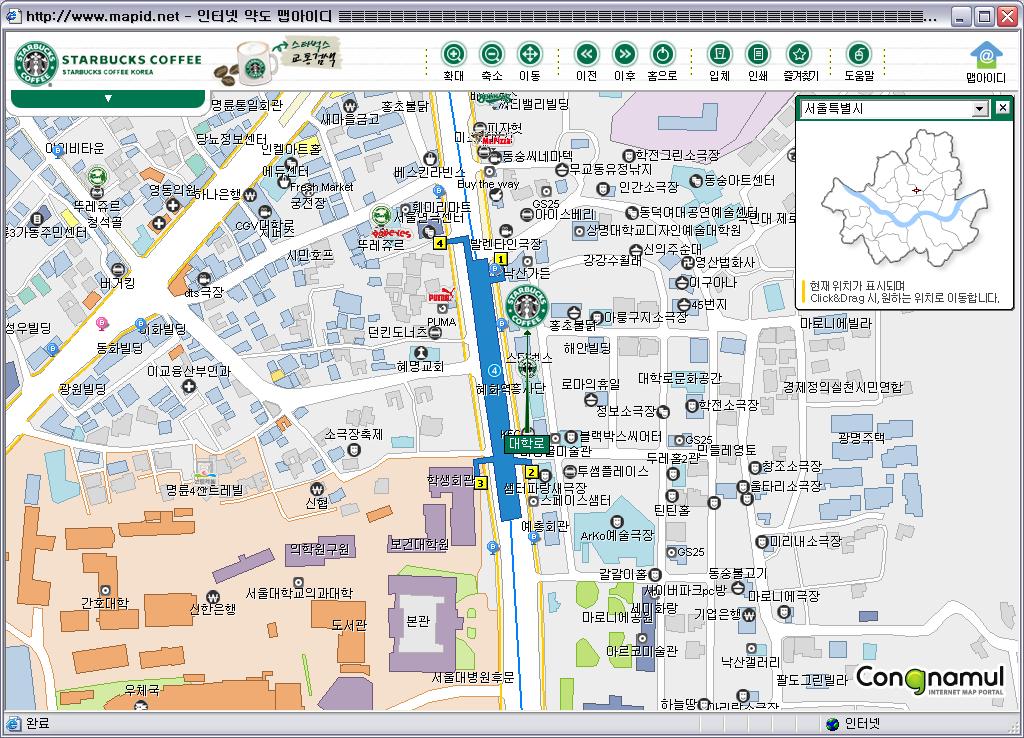The image size is (1024, 738).
Task: Click the Seoul overview map thumbnail
Action: point(904,197)
